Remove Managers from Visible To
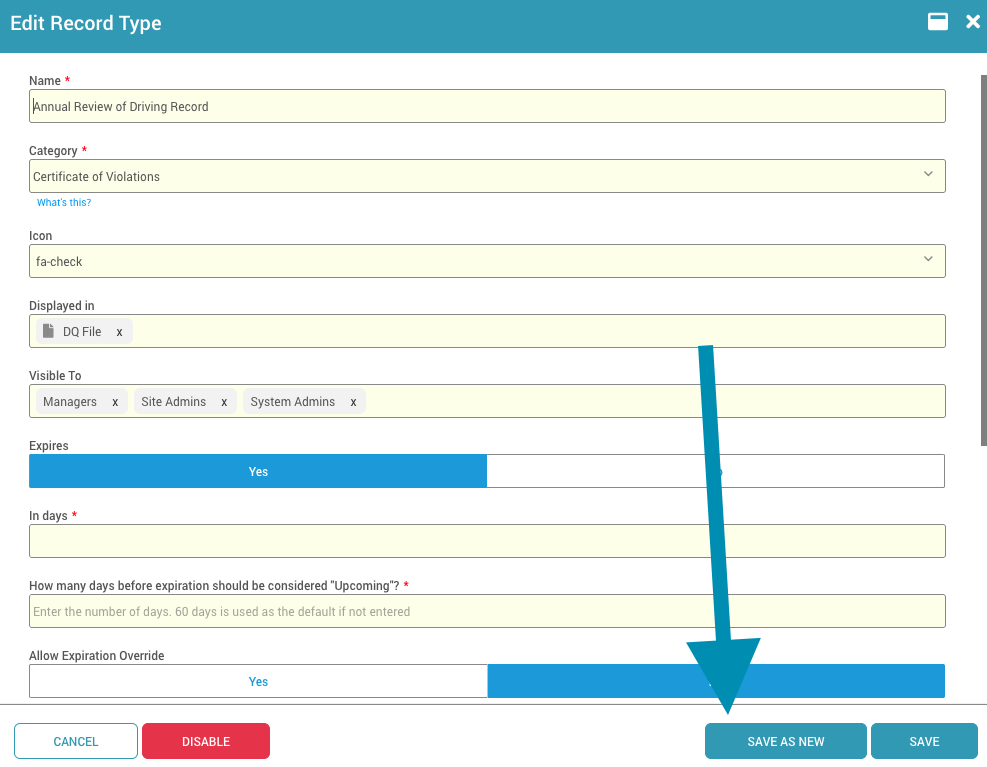This screenshot has width=987, height=767. pyautogui.click(x=115, y=402)
